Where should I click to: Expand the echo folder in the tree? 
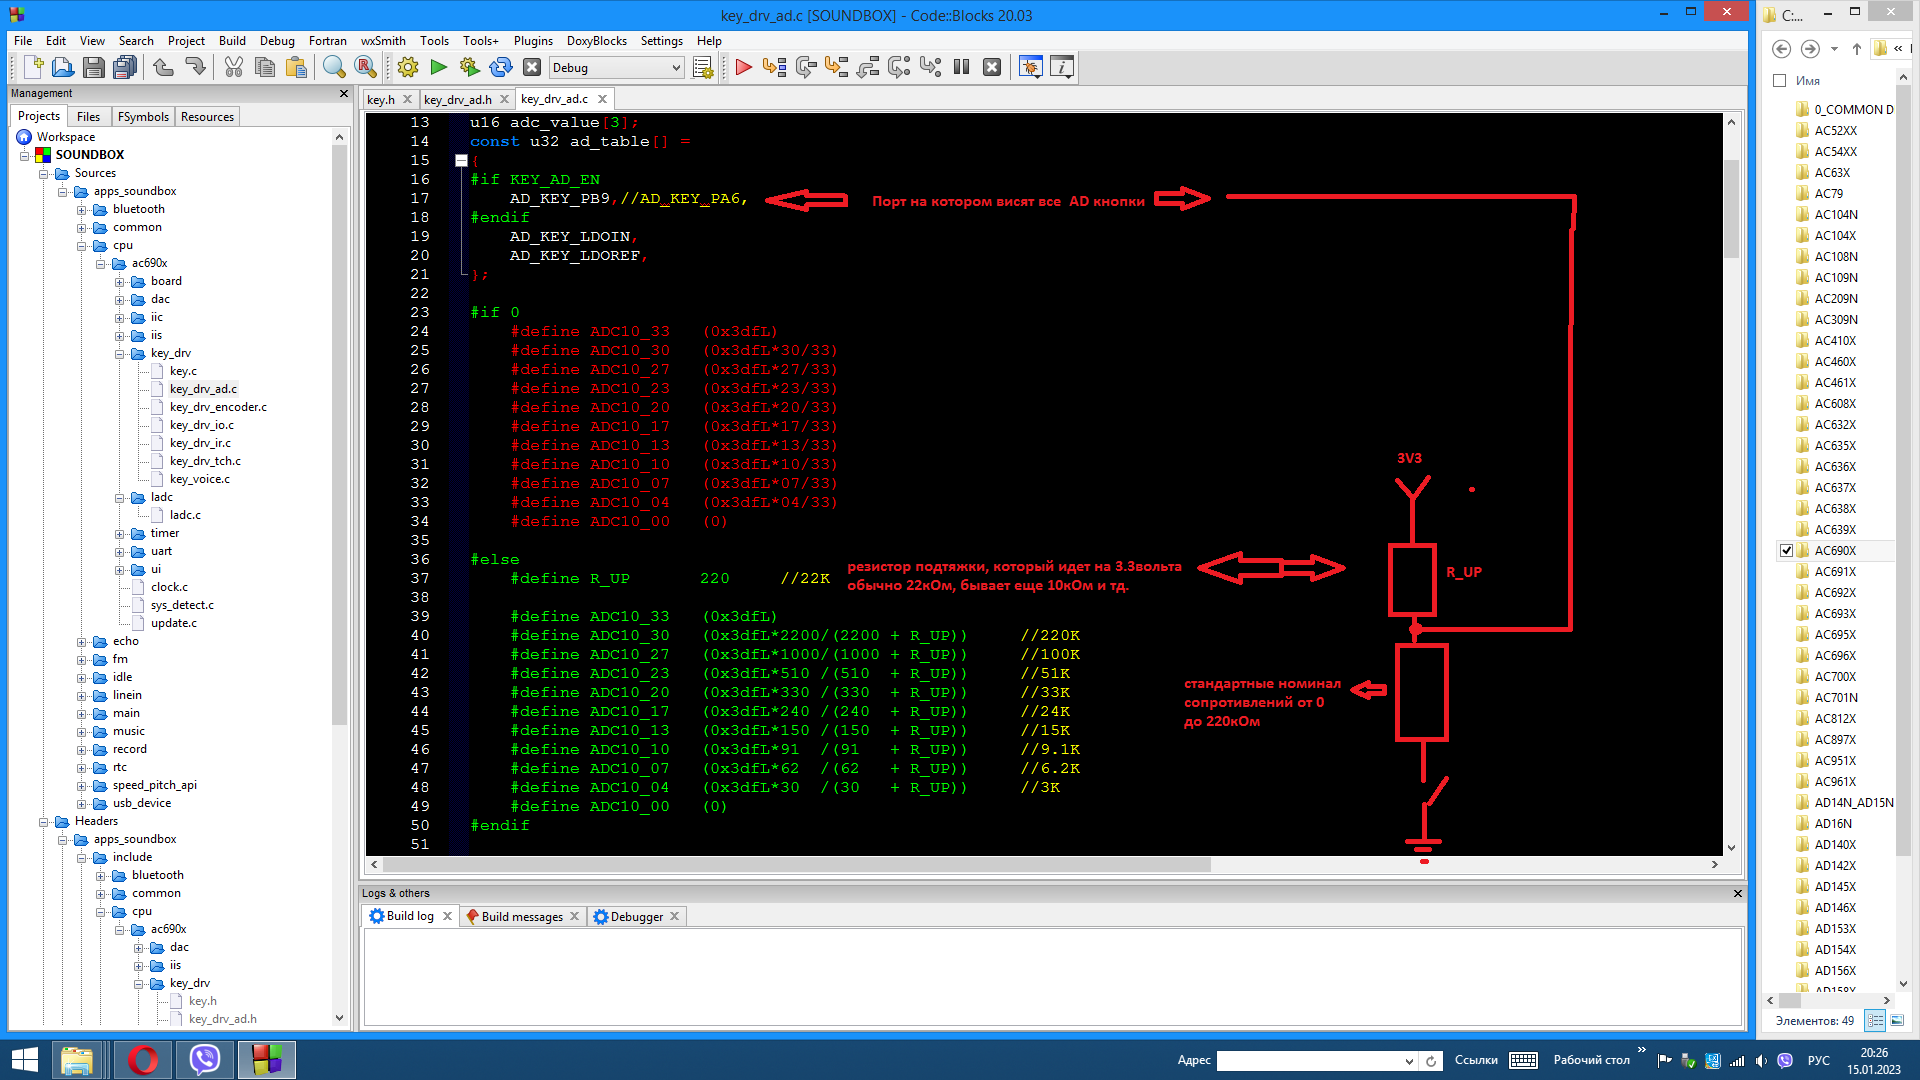(82, 642)
